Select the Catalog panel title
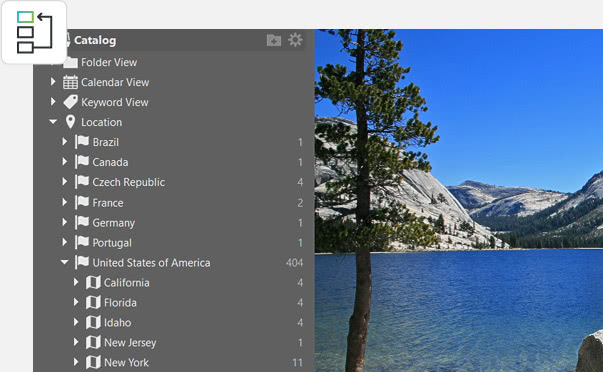This screenshot has height=372, width=603. click(x=95, y=40)
